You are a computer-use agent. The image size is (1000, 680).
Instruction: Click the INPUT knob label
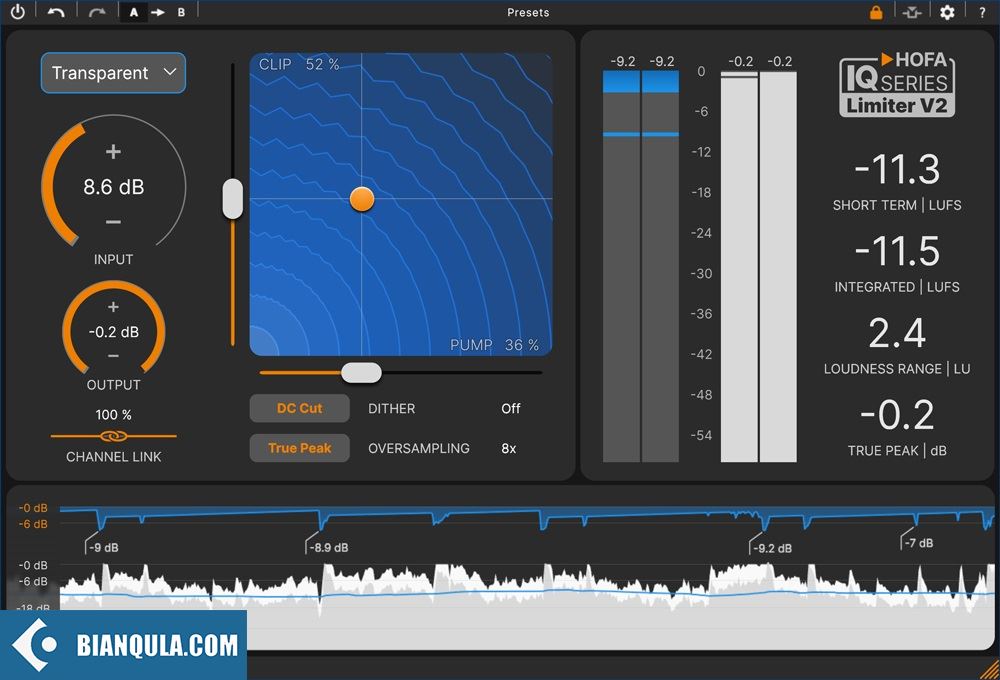click(114, 259)
